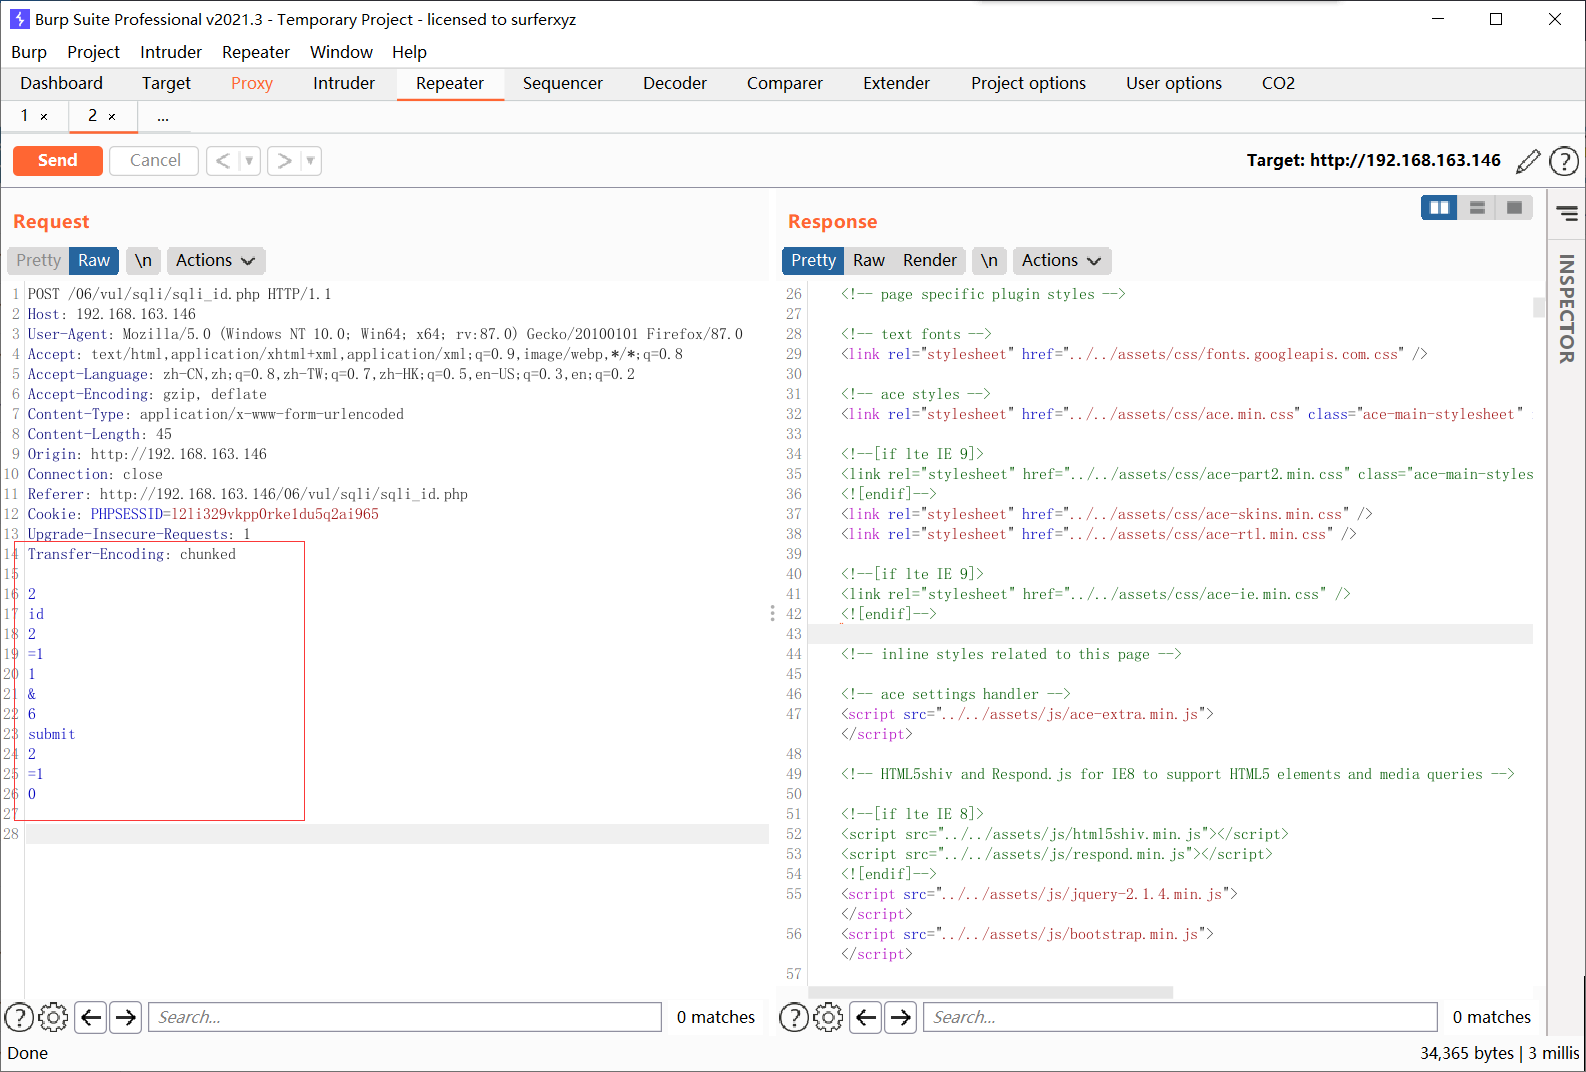Select Render view in Response panel

click(930, 260)
